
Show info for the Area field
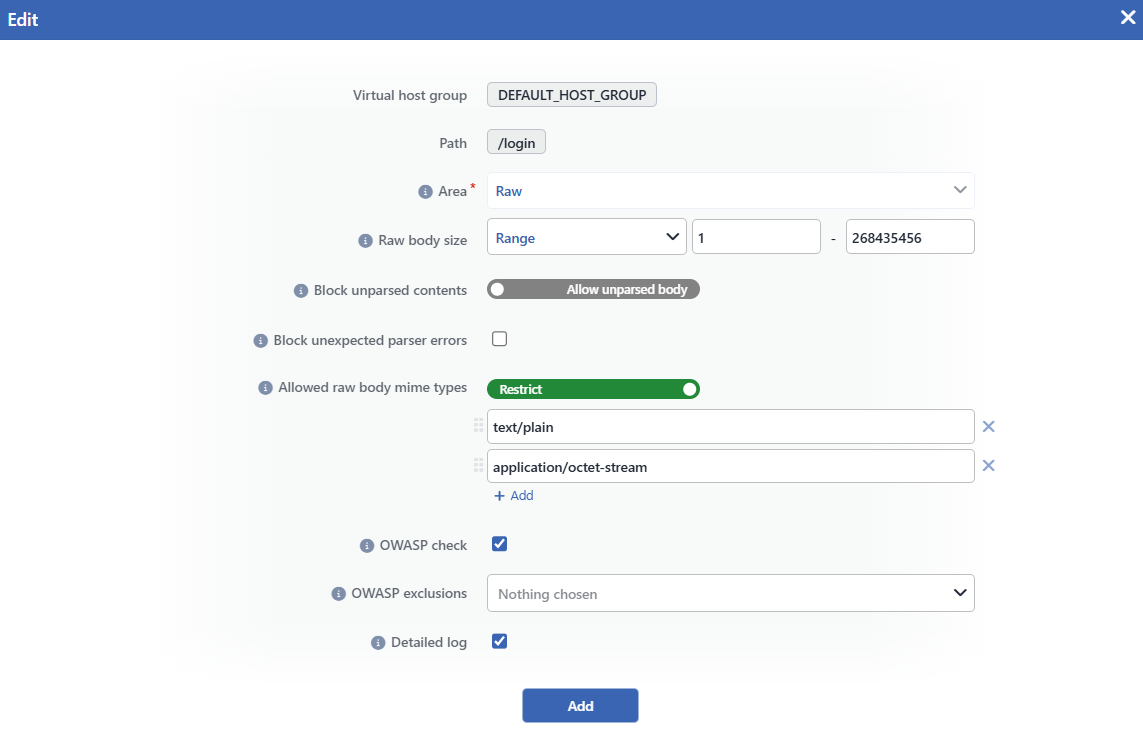[x=425, y=192]
